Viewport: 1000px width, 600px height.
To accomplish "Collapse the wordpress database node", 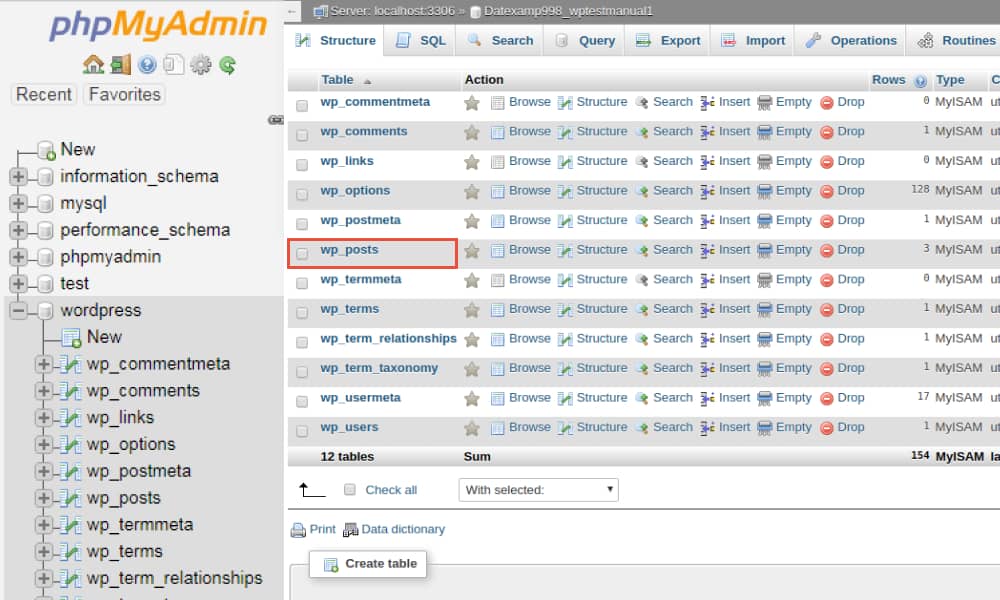I will [x=18, y=311].
